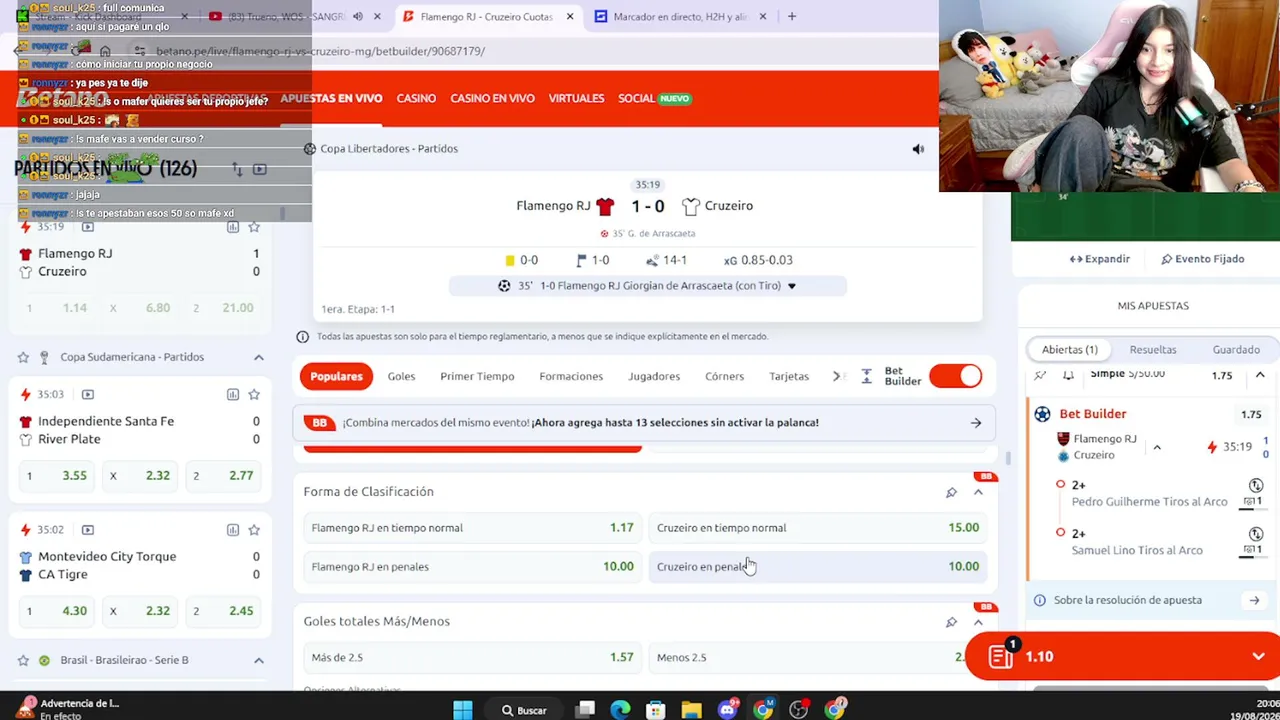Collapse the Goles totales Más/Menos market
This screenshot has height=720, width=1280.
[x=978, y=622]
